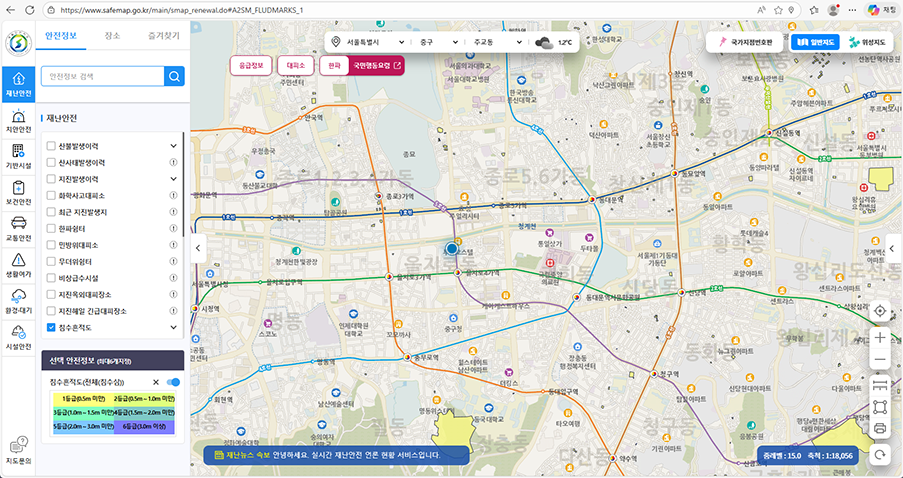Print the map using printer icon
903x478 pixels.
pos(880,429)
